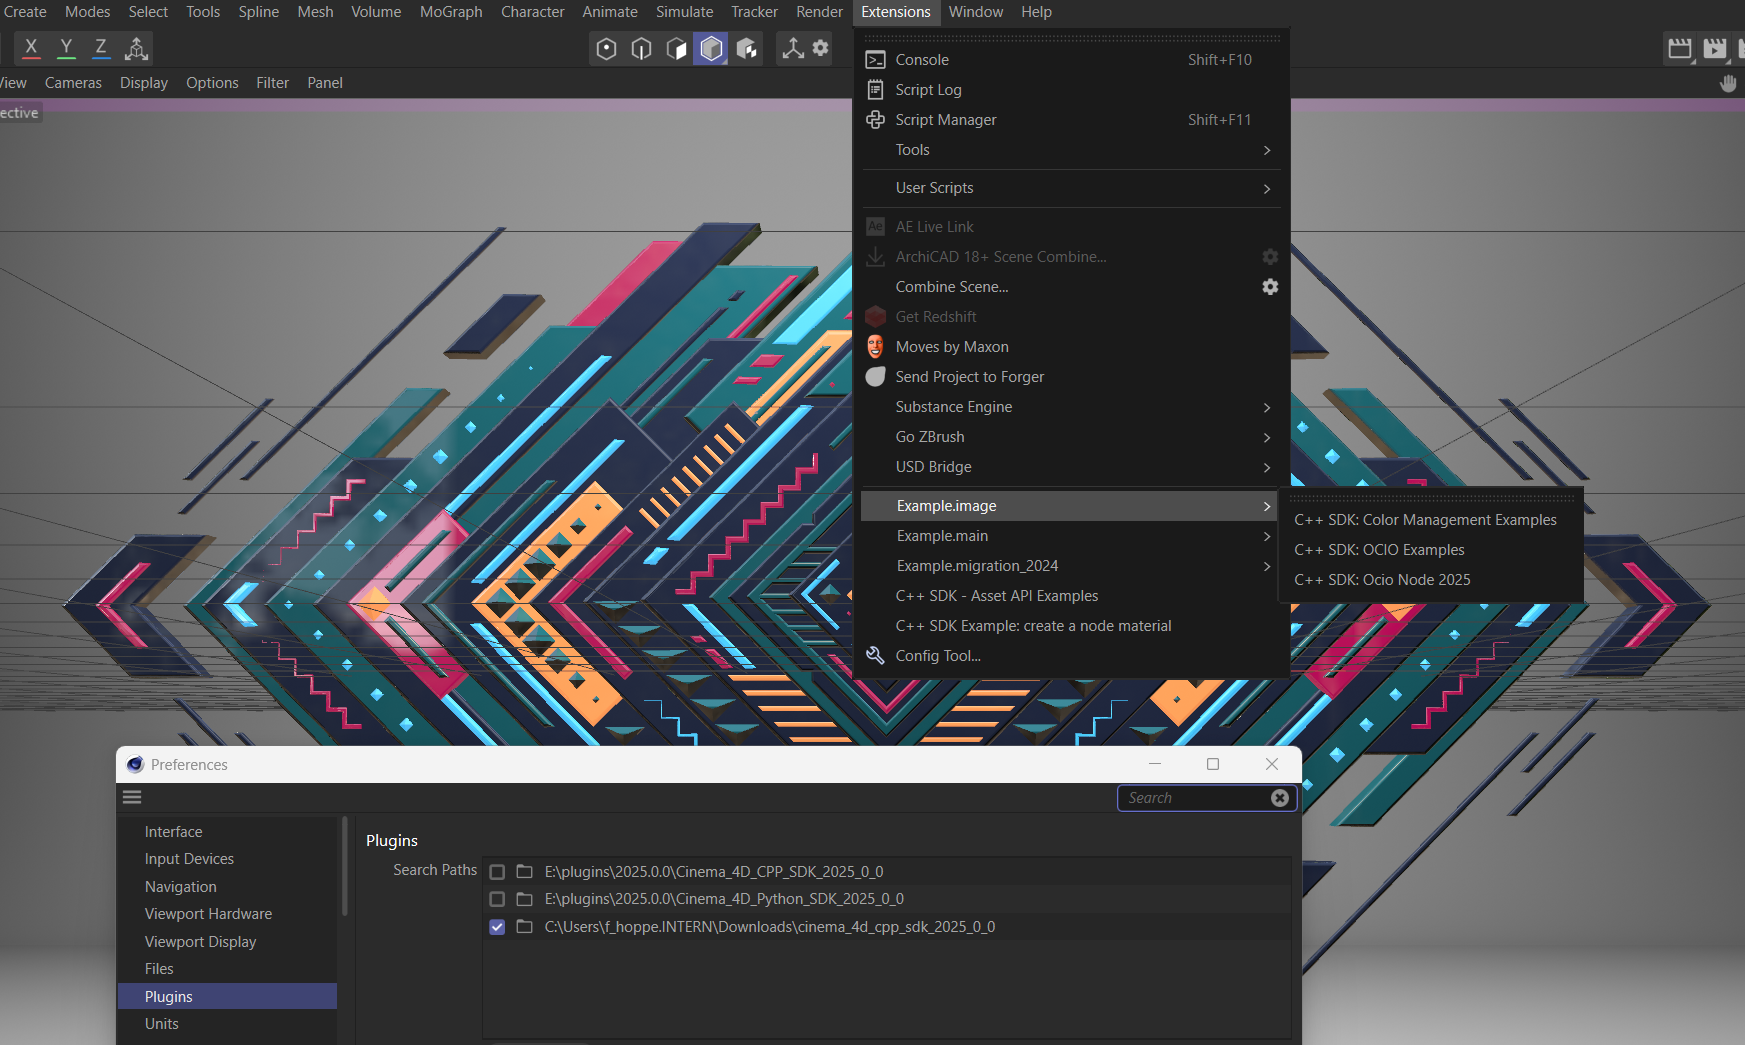
Task: Toggle the Z axis lock icon
Action: pos(101,47)
